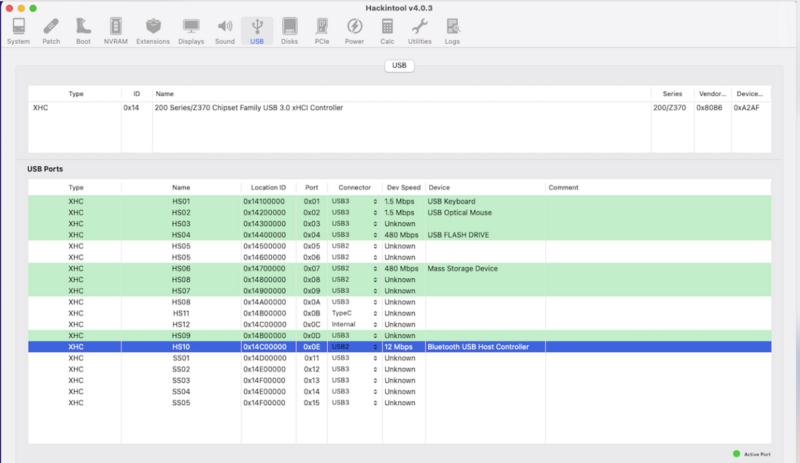This screenshot has height=463, width=800.
Task: Open the Power settings section
Action: click(x=354, y=30)
